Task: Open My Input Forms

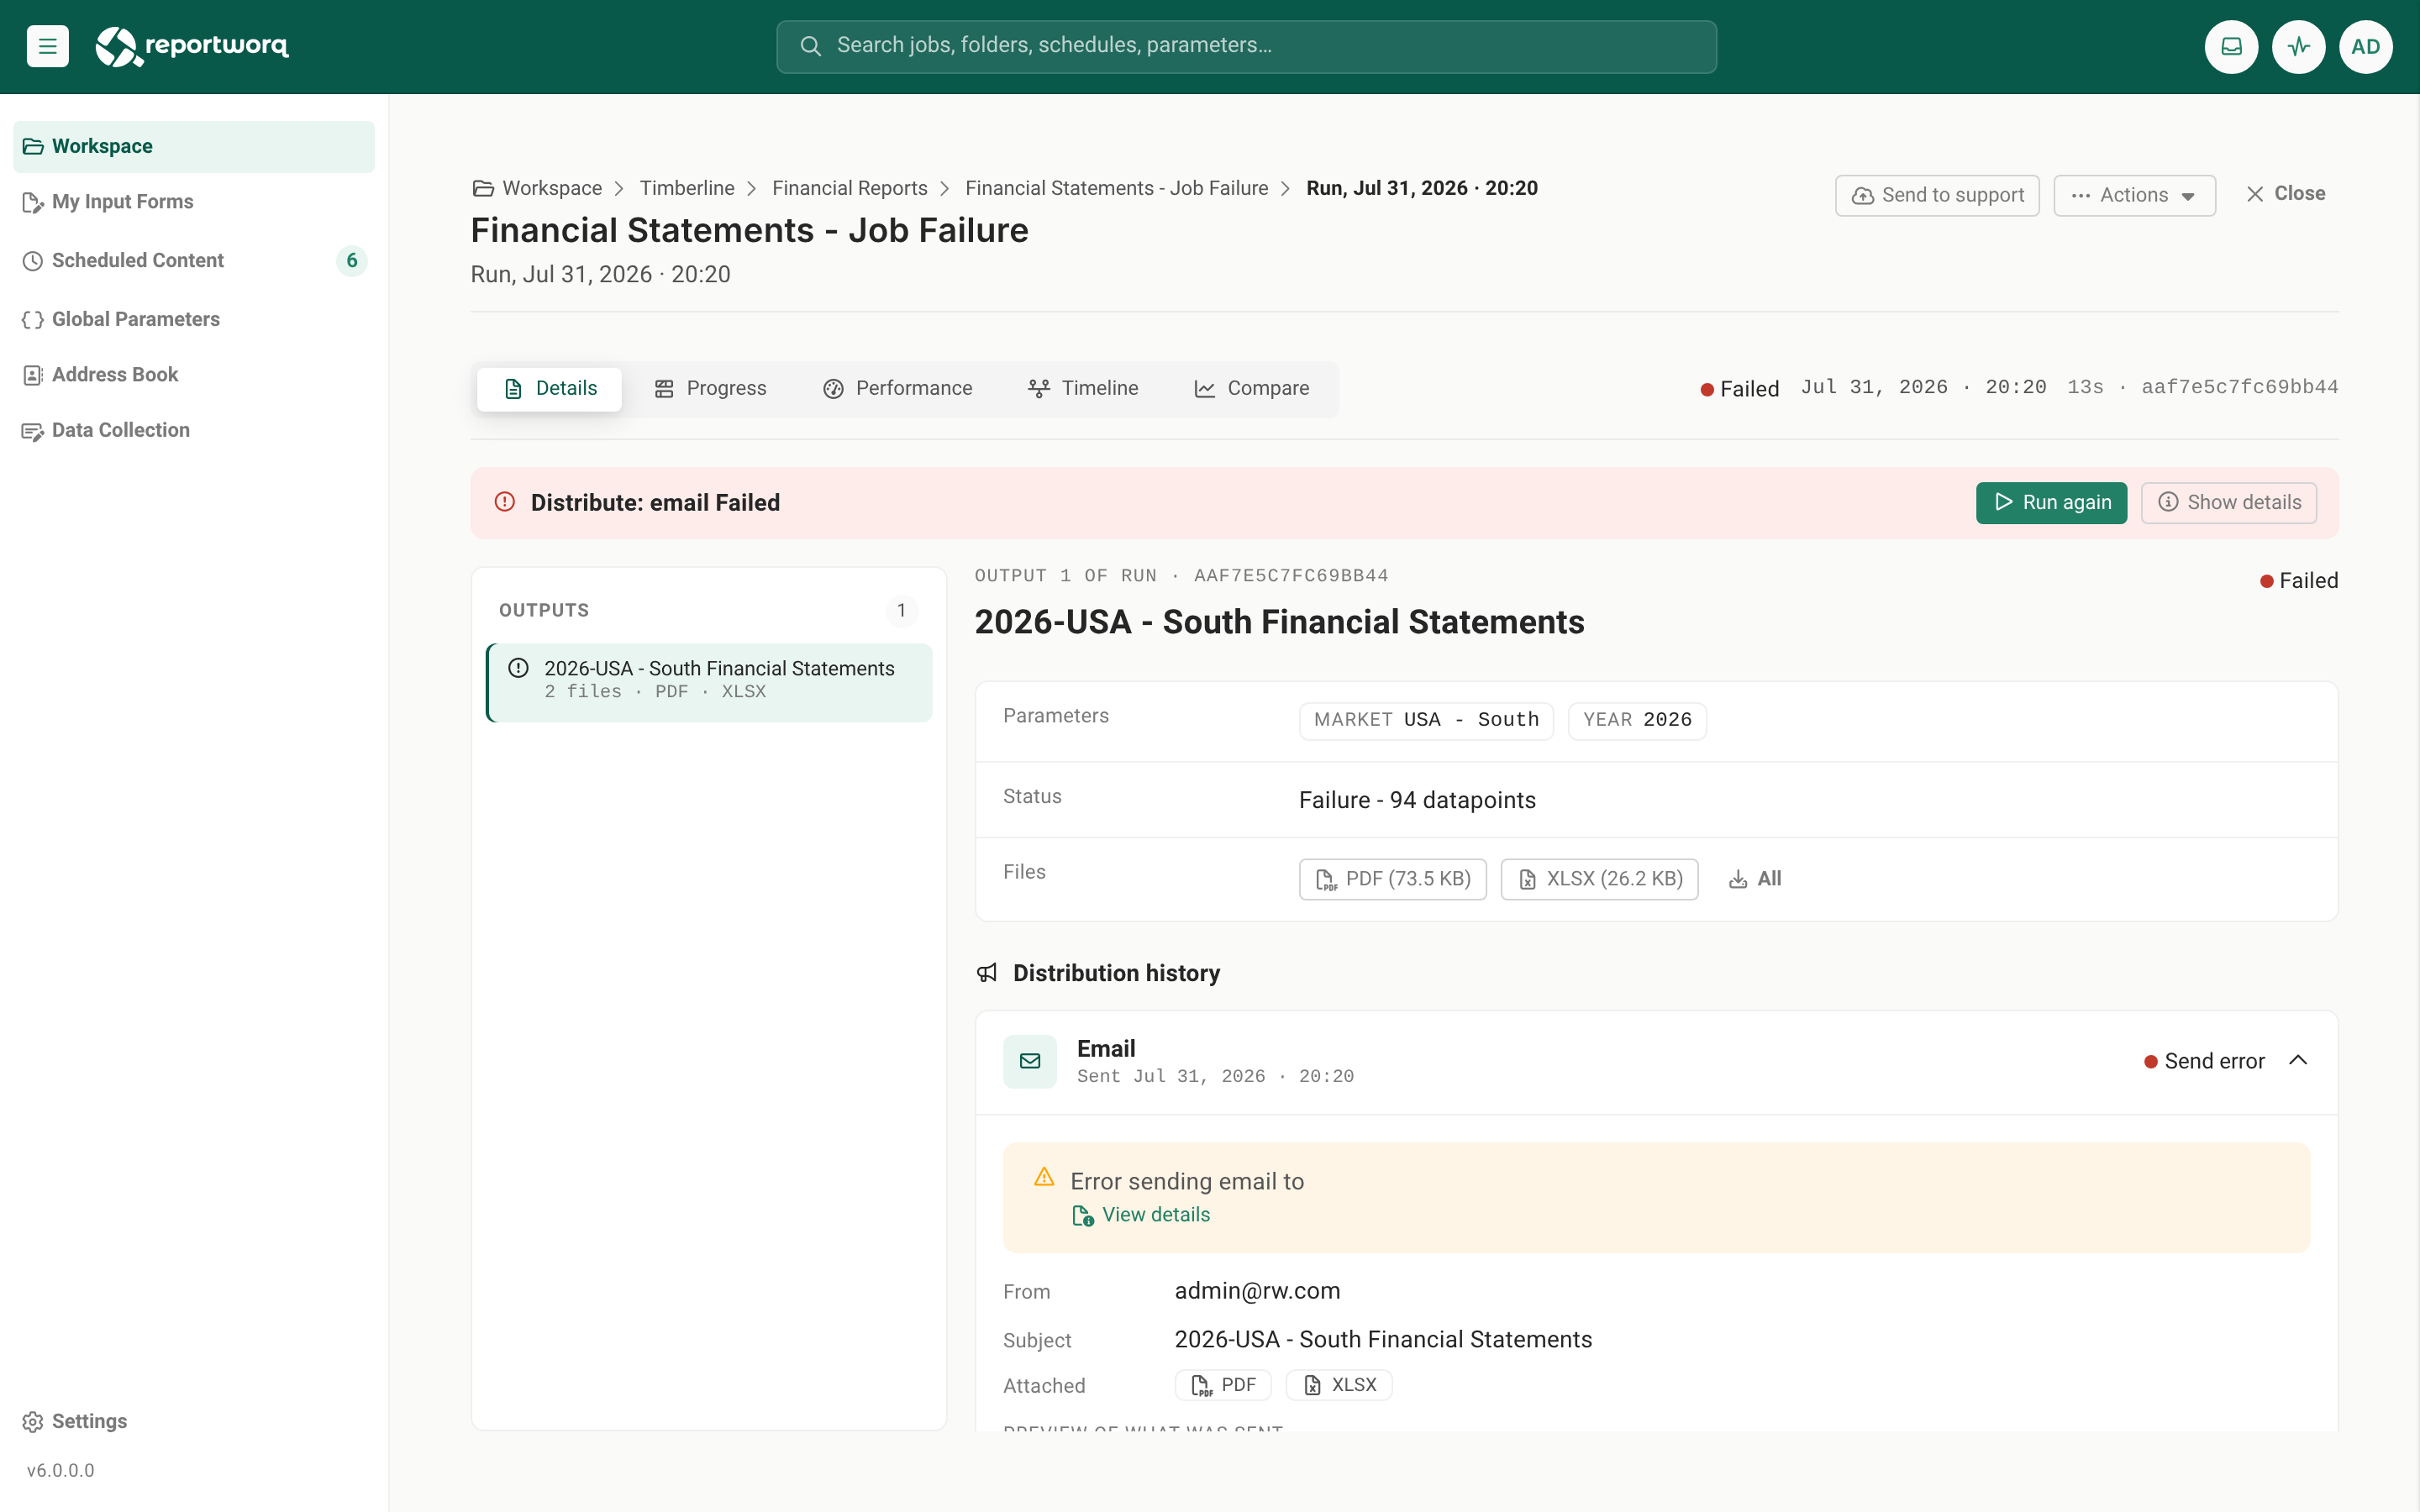Action: pos(194,202)
